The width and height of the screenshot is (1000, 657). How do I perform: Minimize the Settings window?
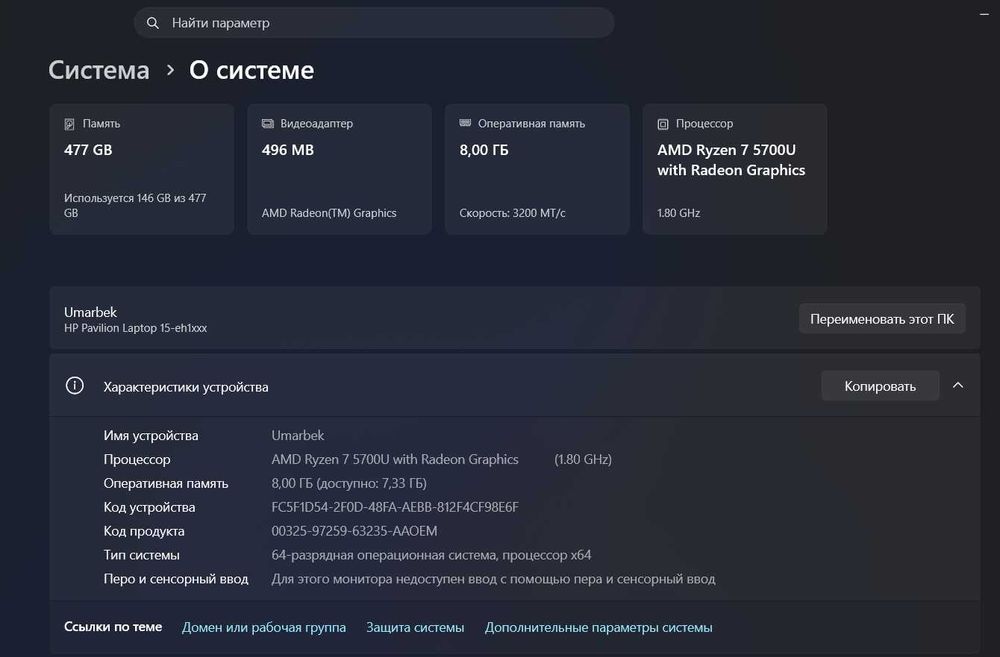[984, 14]
